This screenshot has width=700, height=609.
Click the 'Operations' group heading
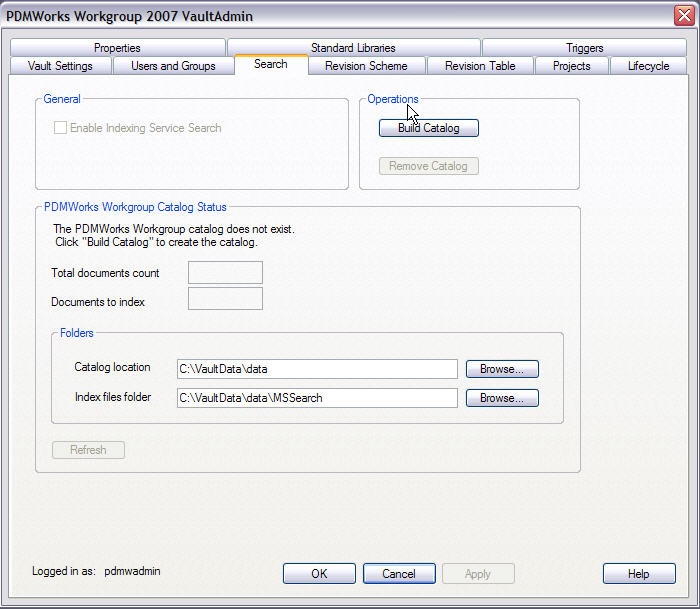[393, 99]
